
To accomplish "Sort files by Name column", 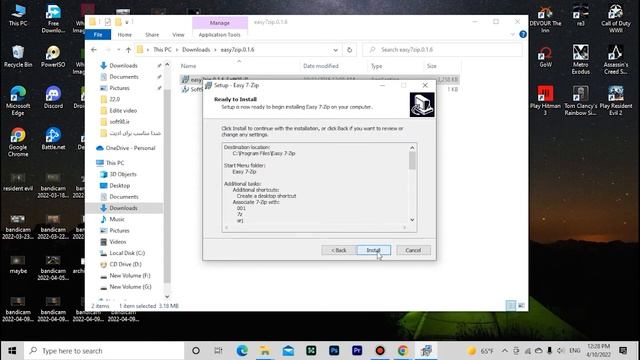I will 189,66.
